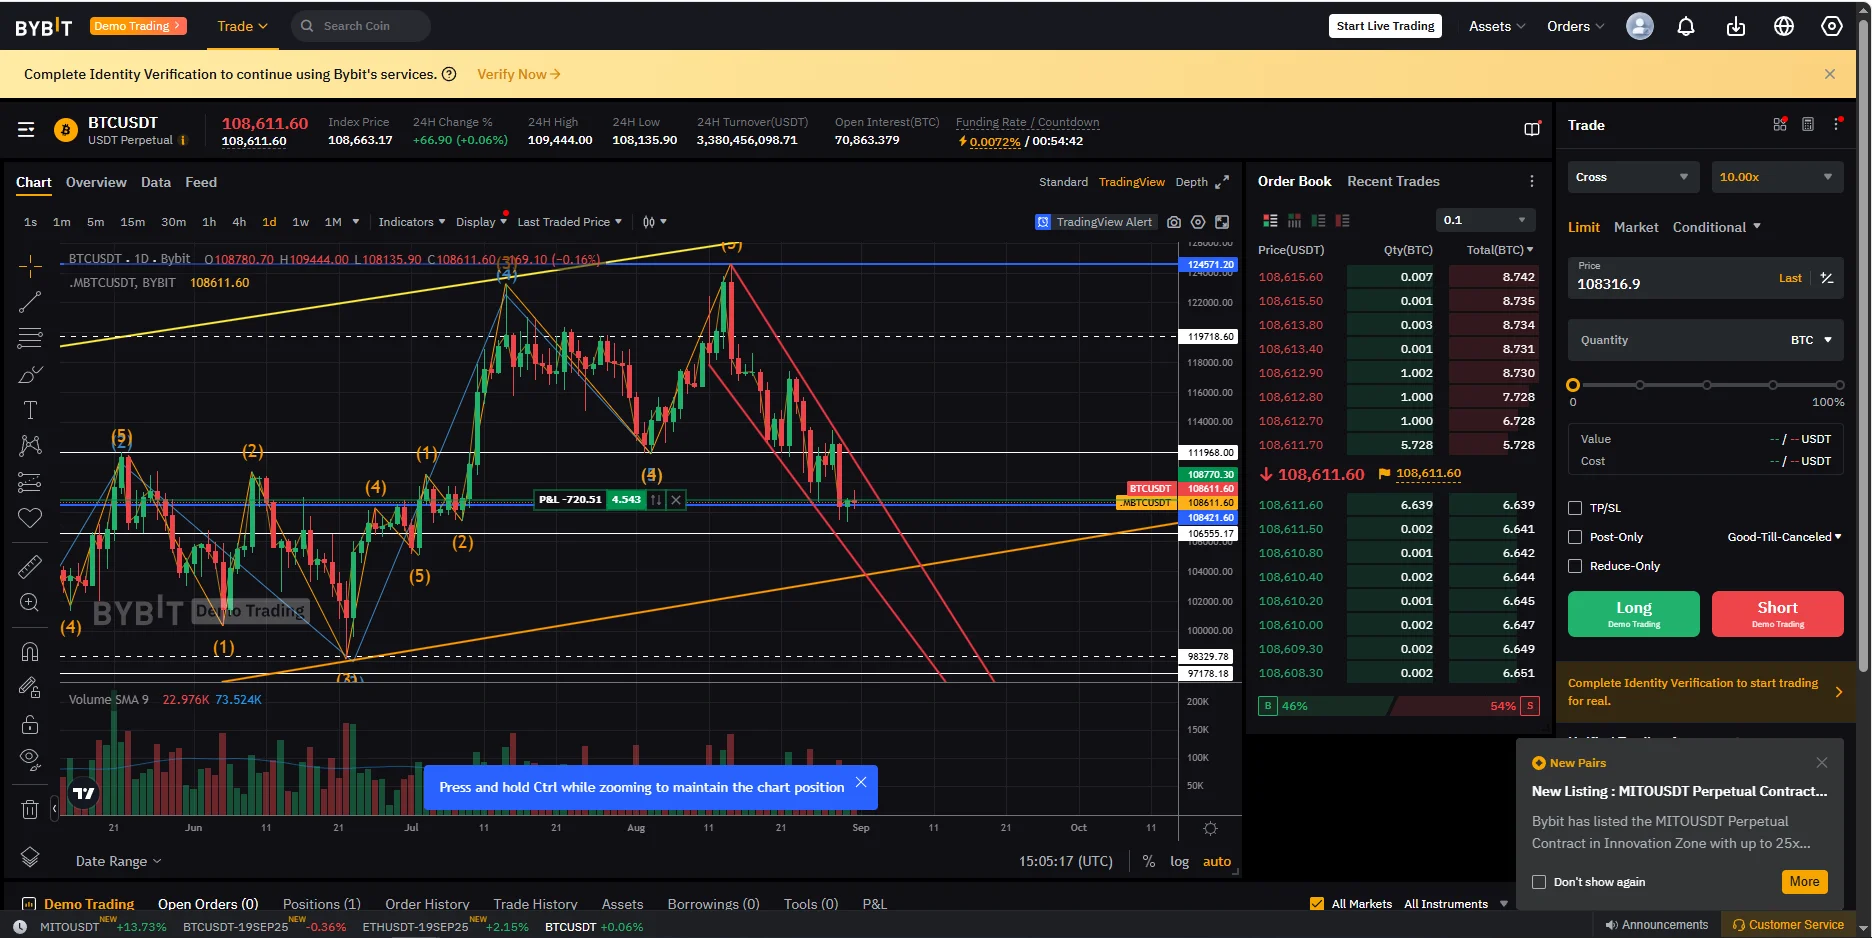Image resolution: width=1872 pixels, height=938 pixels.
Task: Toggle the percent scale option
Action: [1149, 861]
